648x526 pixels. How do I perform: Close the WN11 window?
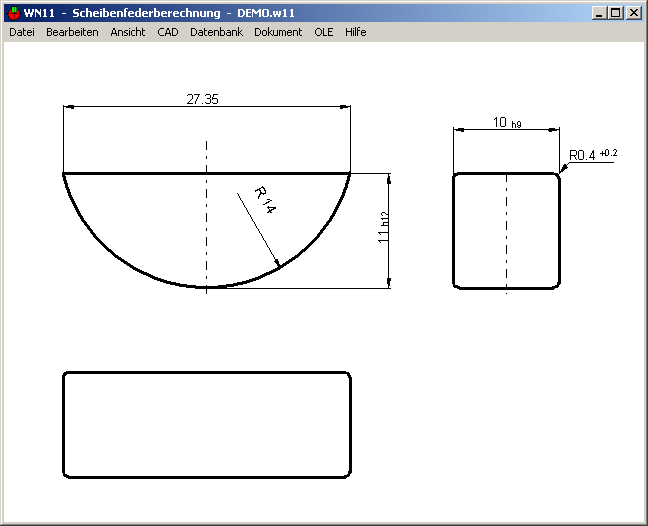632,13
